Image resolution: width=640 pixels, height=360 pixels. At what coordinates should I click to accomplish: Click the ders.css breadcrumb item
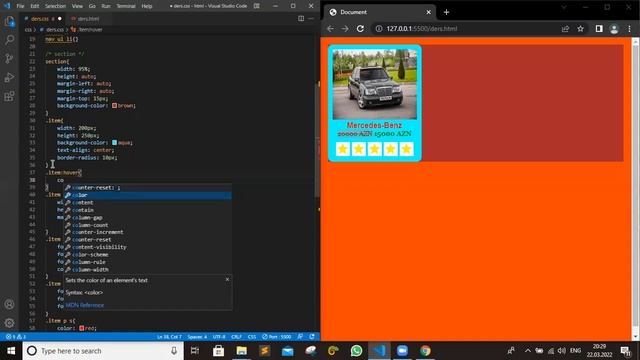pos(51,29)
